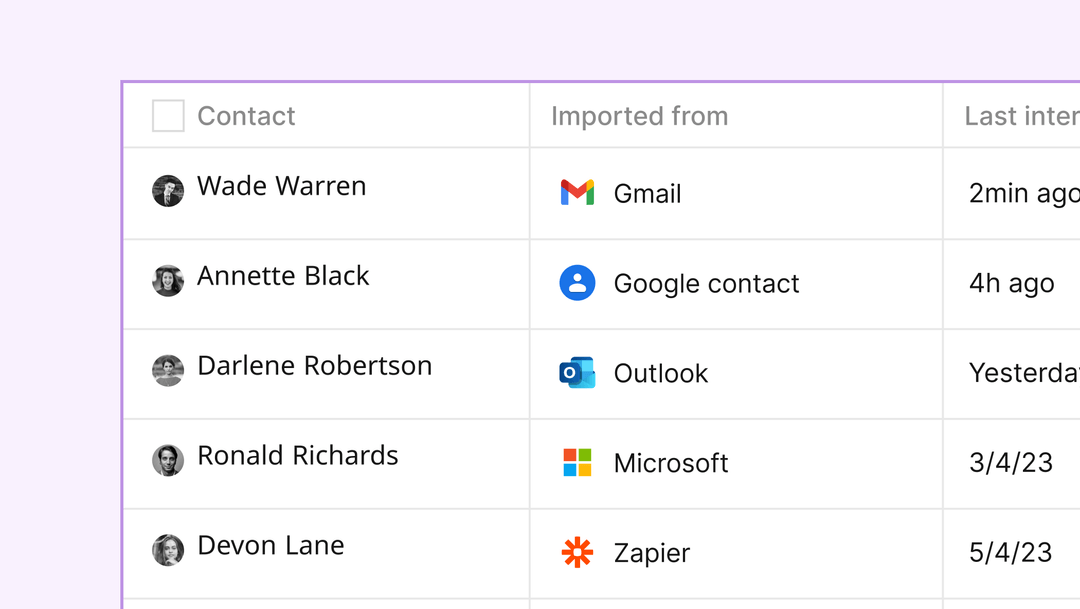Open the Contact column header sort options

coord(245,115)
